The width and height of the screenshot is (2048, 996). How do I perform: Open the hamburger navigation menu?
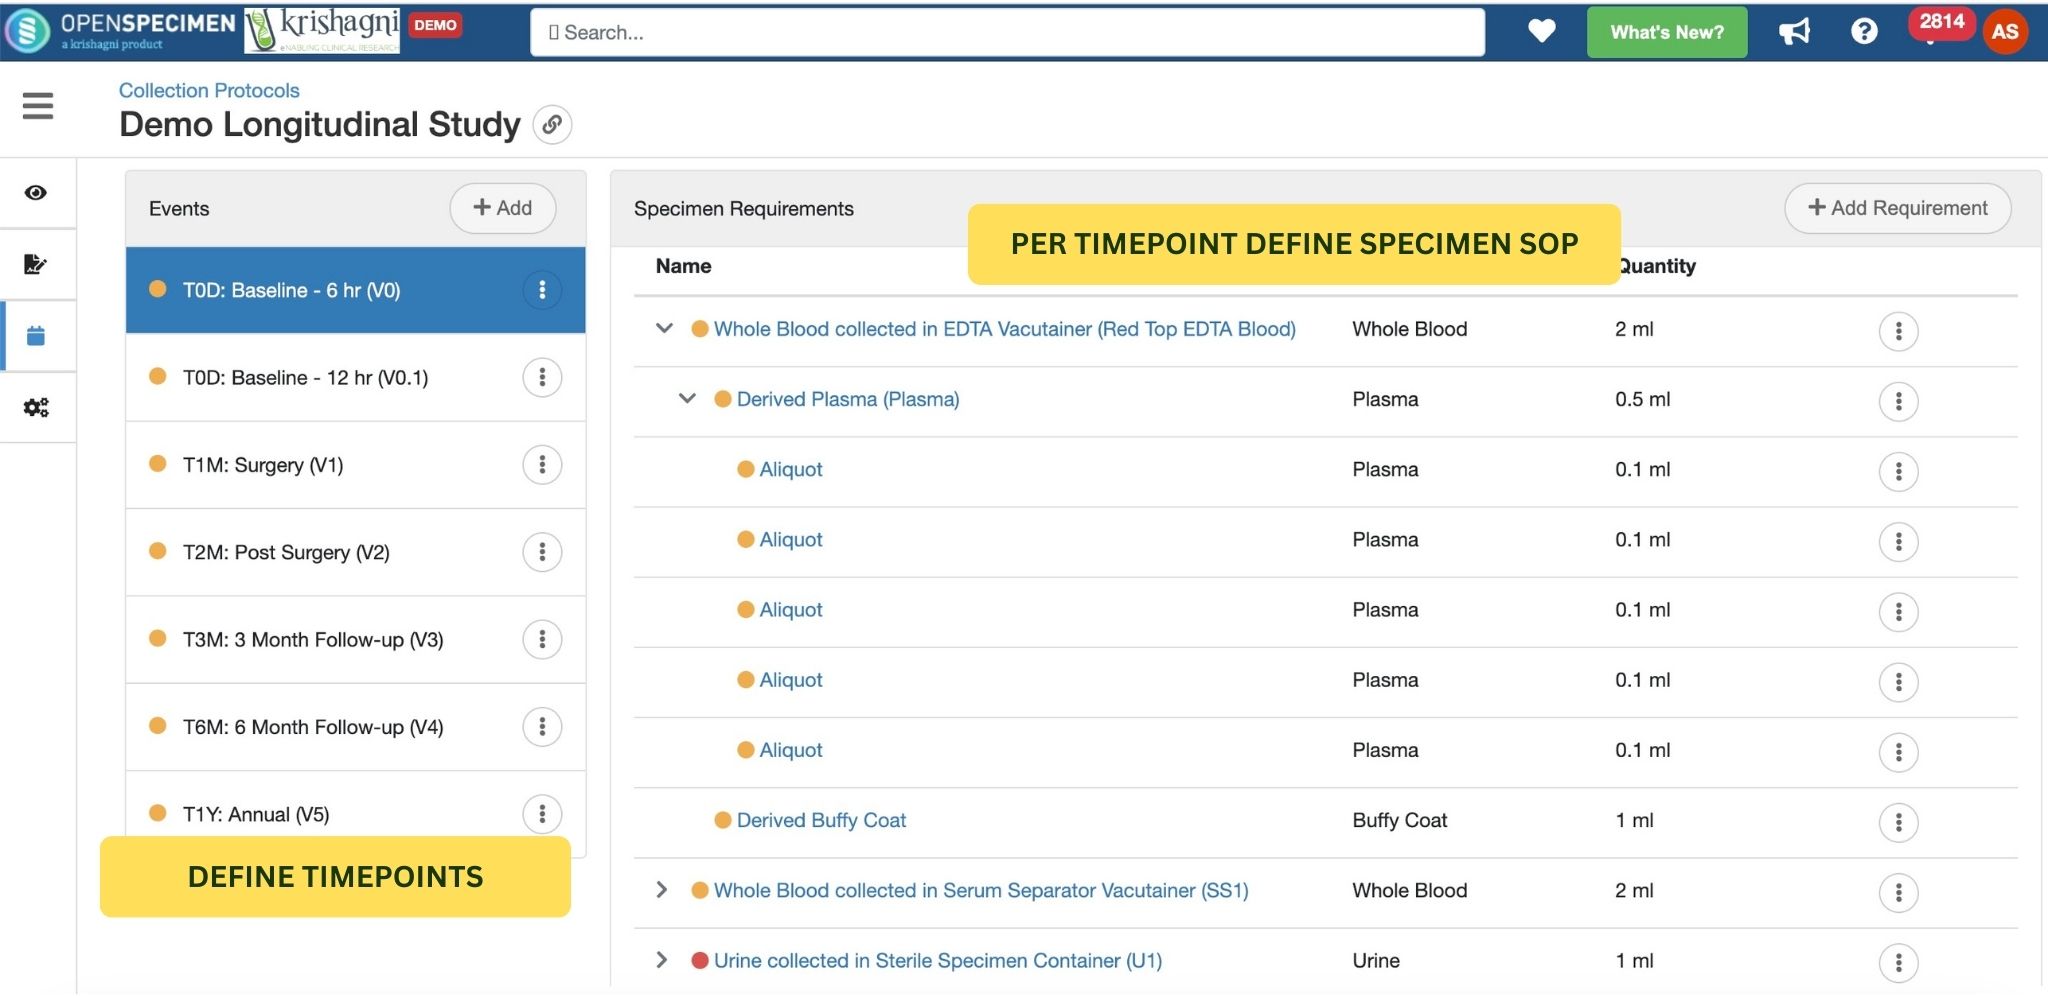(x=37, y=106)
